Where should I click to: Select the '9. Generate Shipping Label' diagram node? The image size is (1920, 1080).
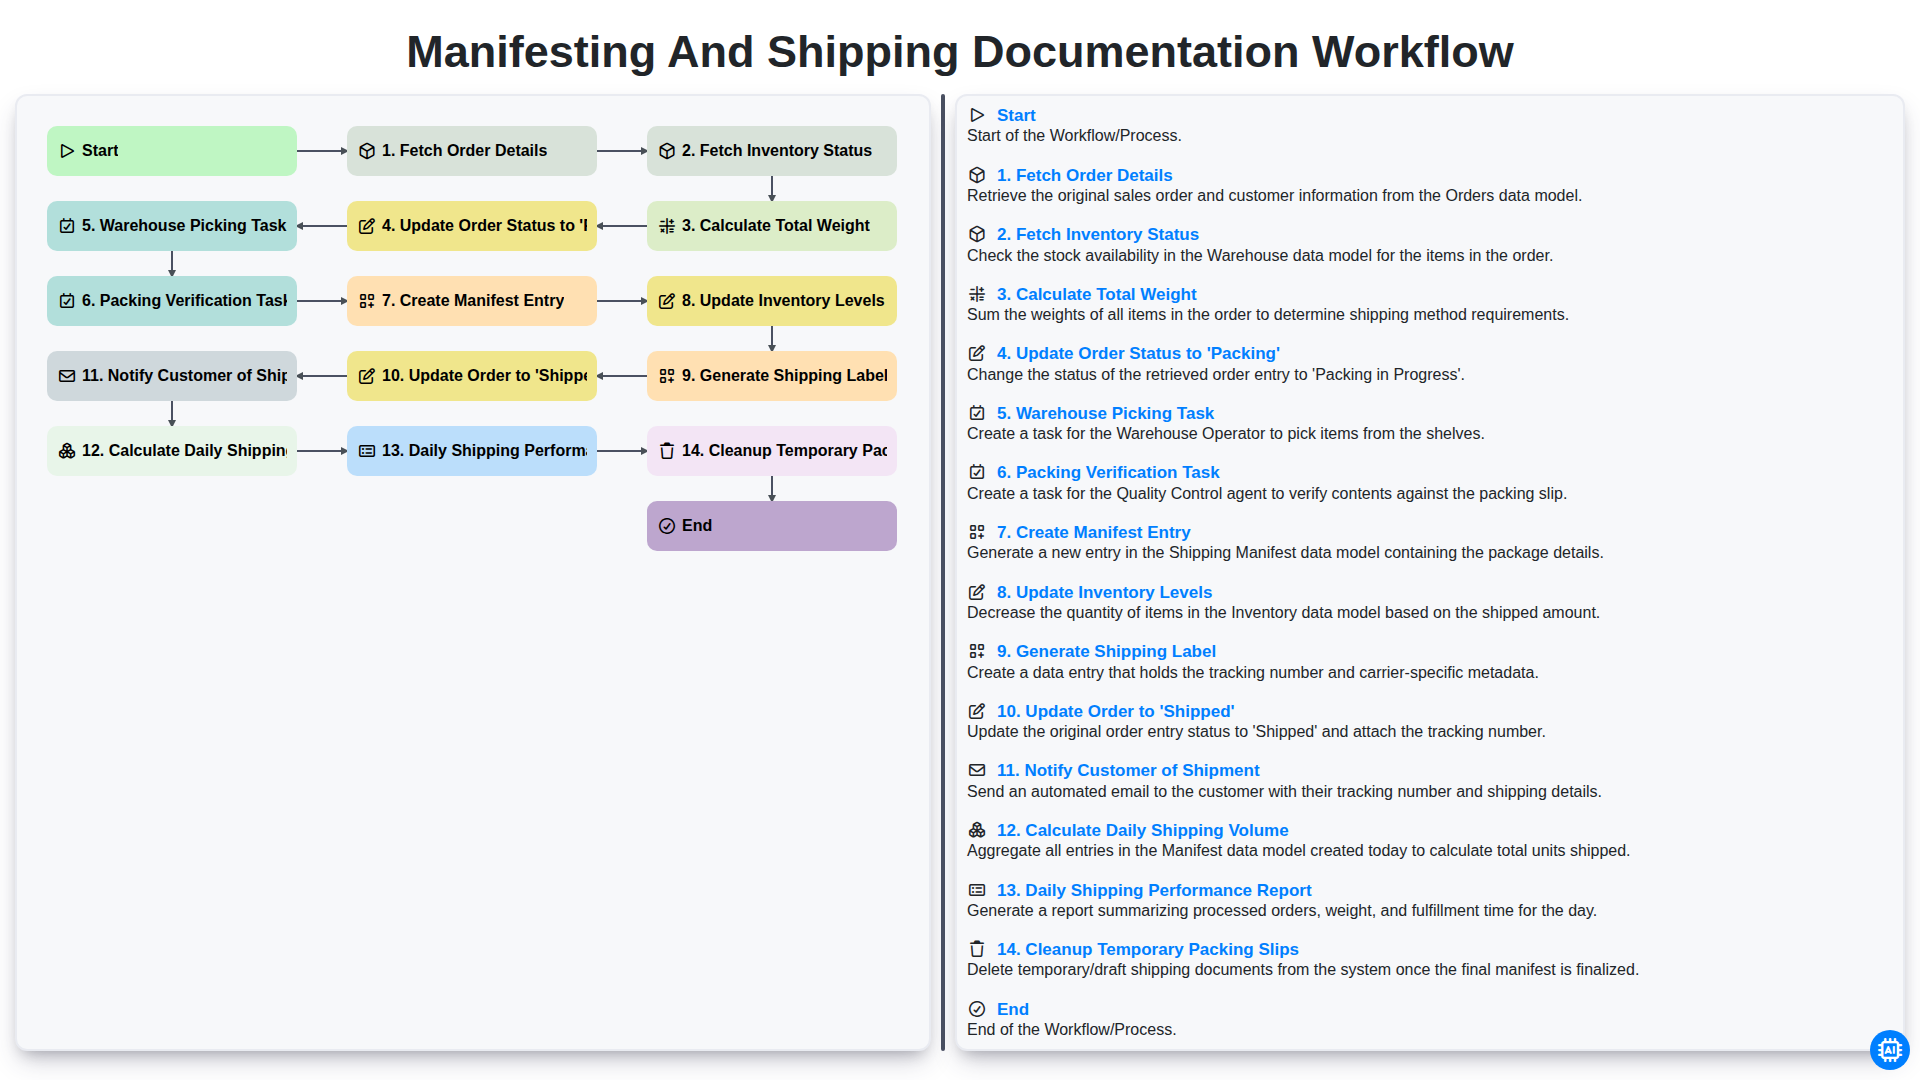pos(772,376)
